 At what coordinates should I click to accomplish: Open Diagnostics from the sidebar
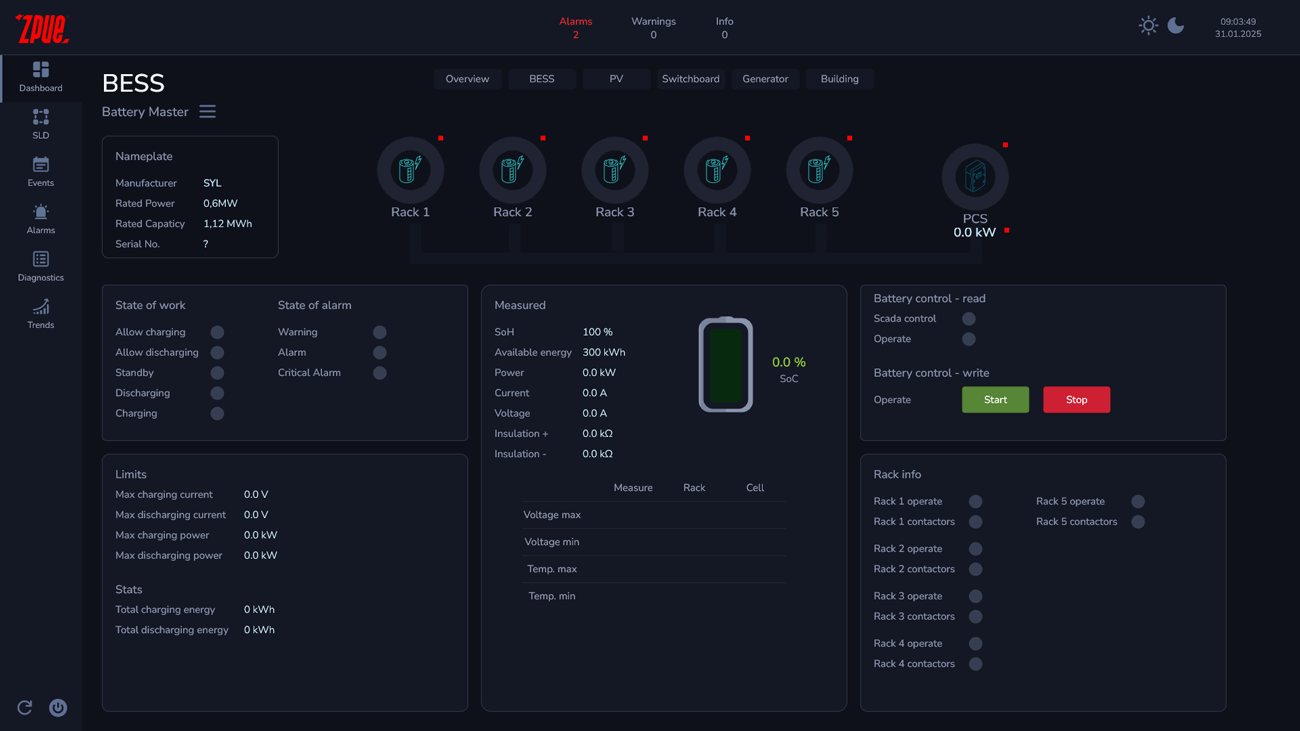pos(40,266)
